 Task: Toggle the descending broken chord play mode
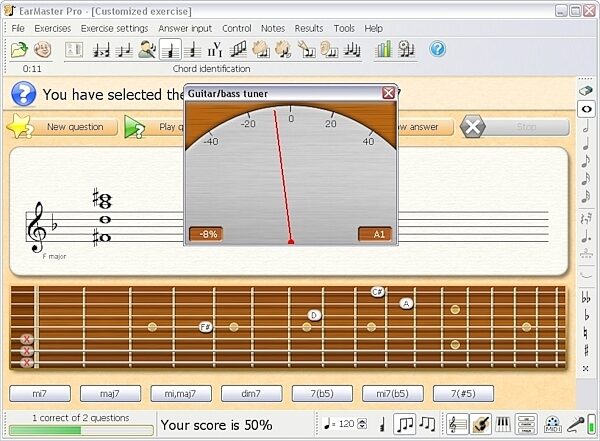click(427, 424)
